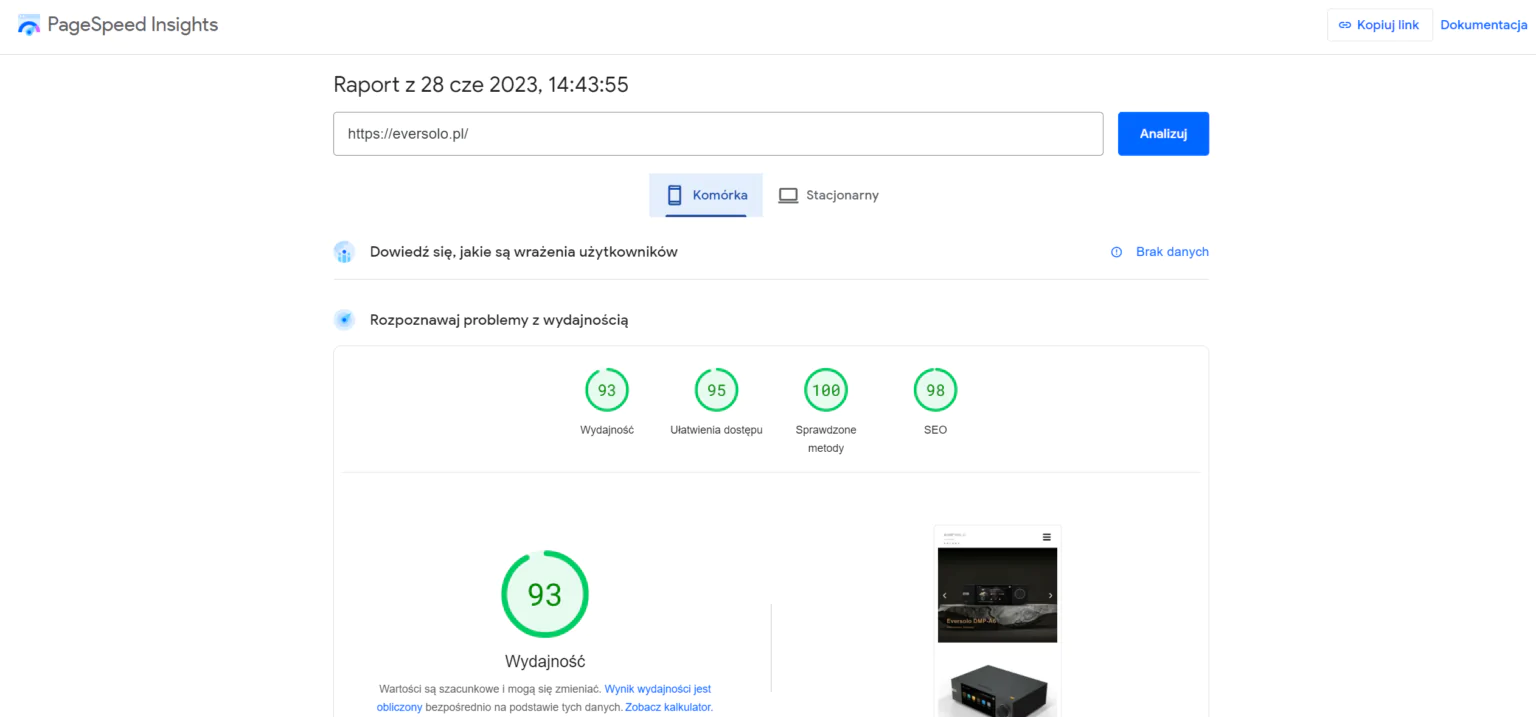Click the user experience icon beside Dowiedź się
This screenshot has width=1536, height=717.
point(344,252)
